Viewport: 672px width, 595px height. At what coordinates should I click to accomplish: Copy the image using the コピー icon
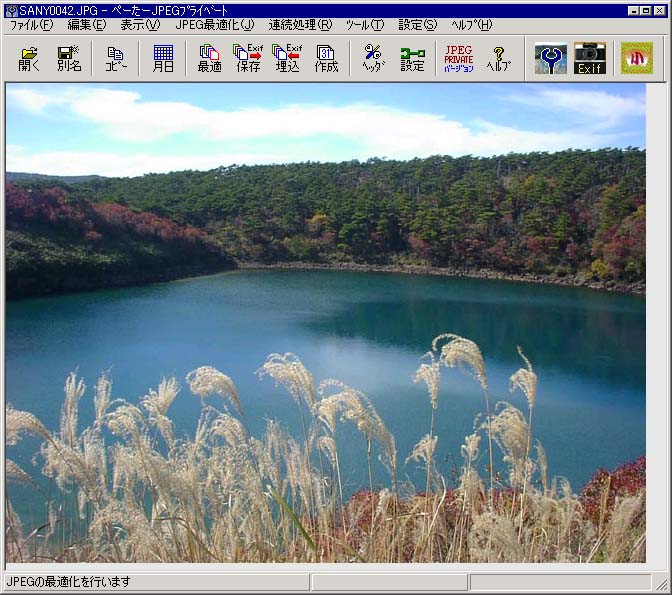tap(116, 59)
